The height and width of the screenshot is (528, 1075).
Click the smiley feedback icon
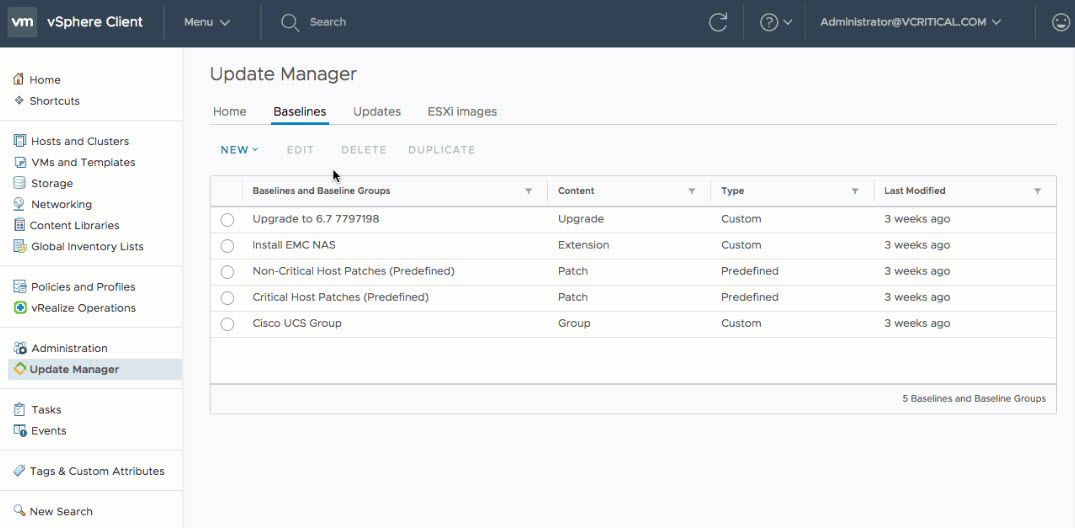pyautogui.click(x=1061, y=22)
